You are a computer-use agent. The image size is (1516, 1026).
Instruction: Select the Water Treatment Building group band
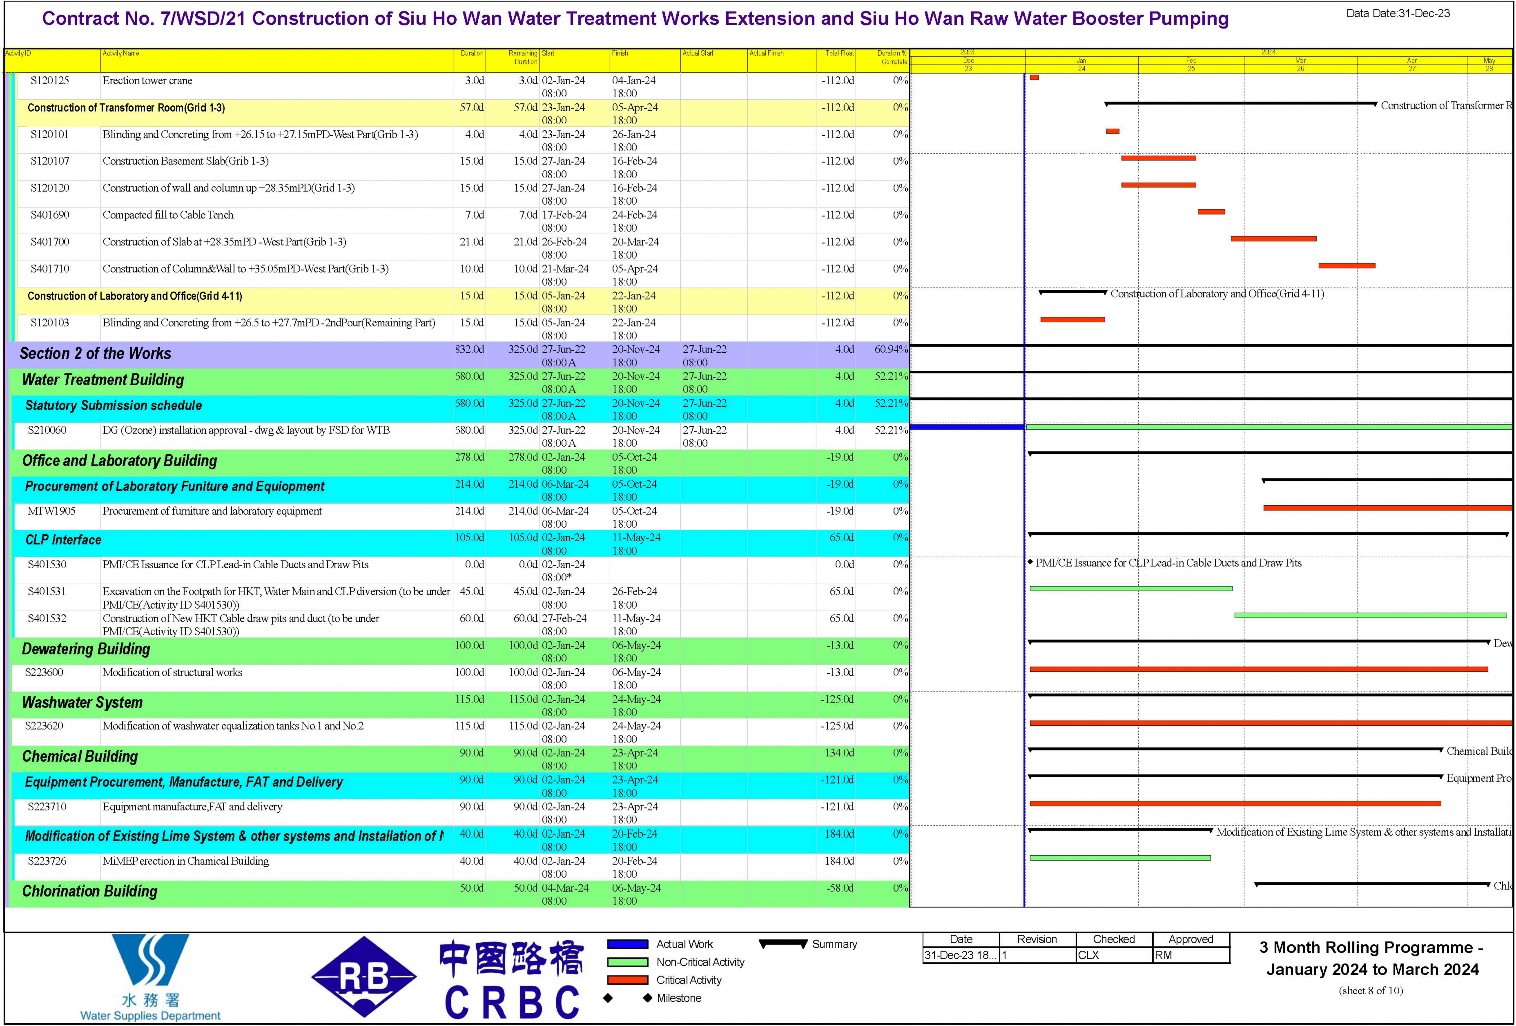tap(460, 381)
